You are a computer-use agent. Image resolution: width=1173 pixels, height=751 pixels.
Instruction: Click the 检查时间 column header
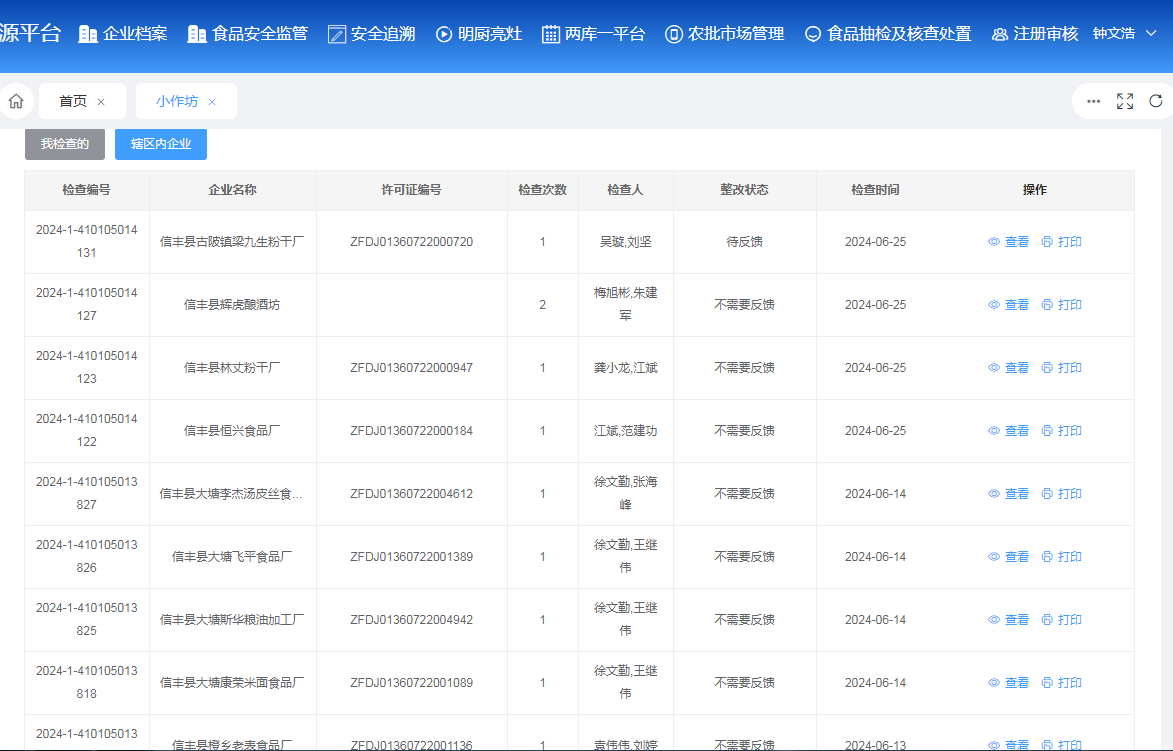[x=875, y=190]
